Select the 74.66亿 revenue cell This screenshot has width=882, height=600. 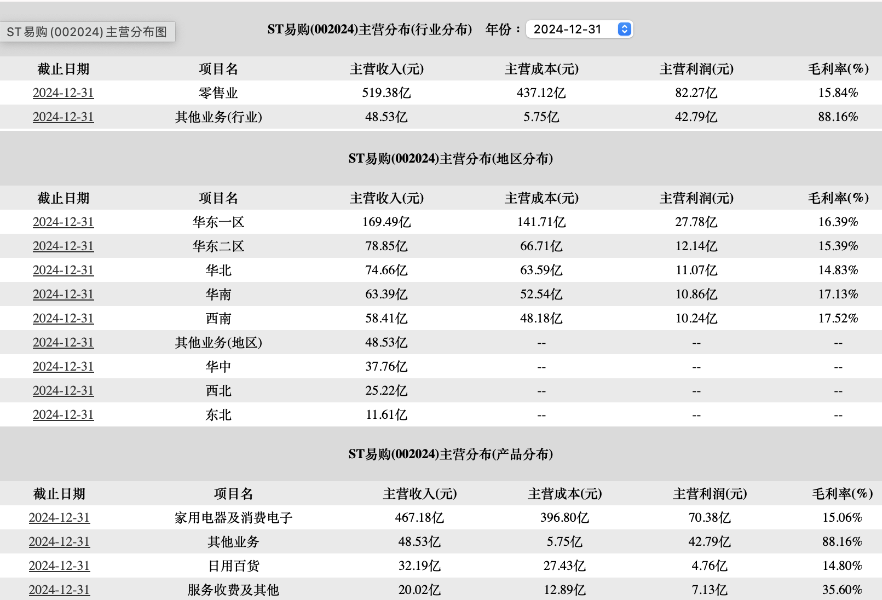point(386,270)
